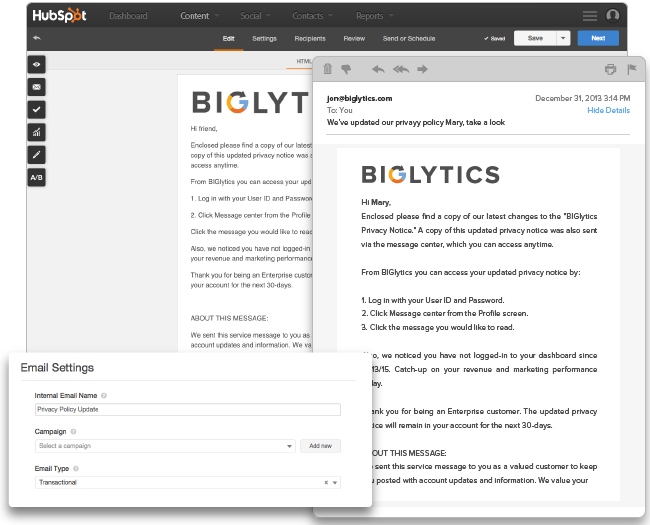Open the Social dropdown menu
The width and height of the screenshot is (650, 525).
point(255,16)
